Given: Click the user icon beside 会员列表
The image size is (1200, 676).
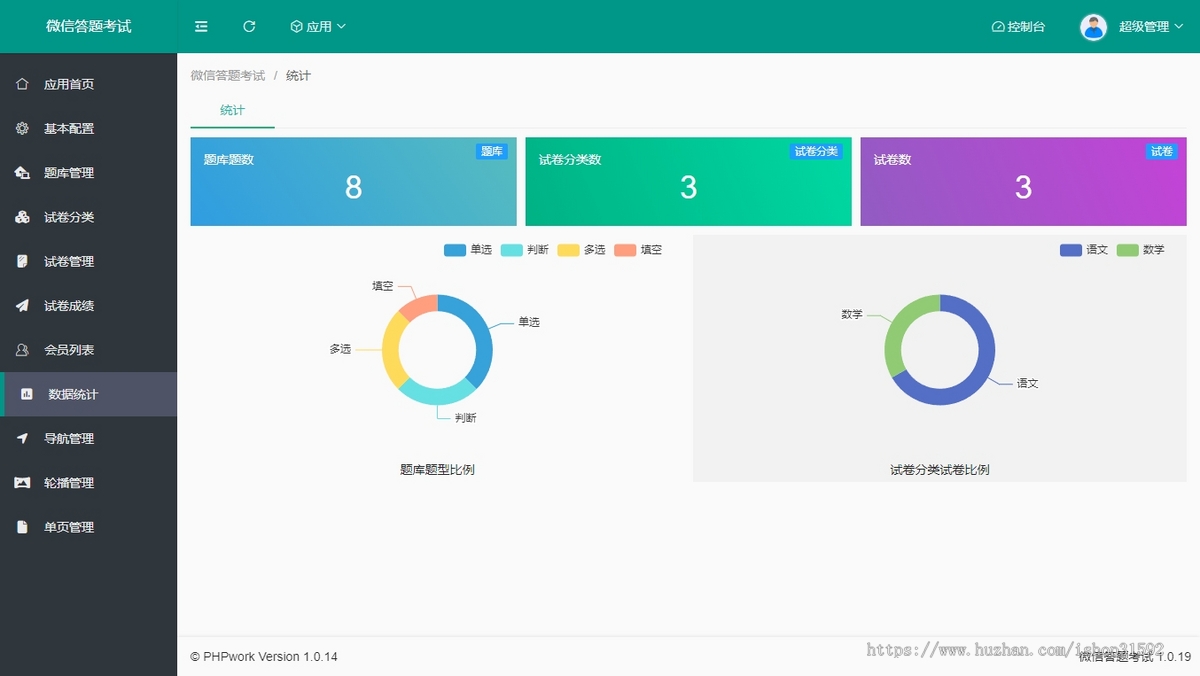Looking at the screenshot, I should [22, 350].
